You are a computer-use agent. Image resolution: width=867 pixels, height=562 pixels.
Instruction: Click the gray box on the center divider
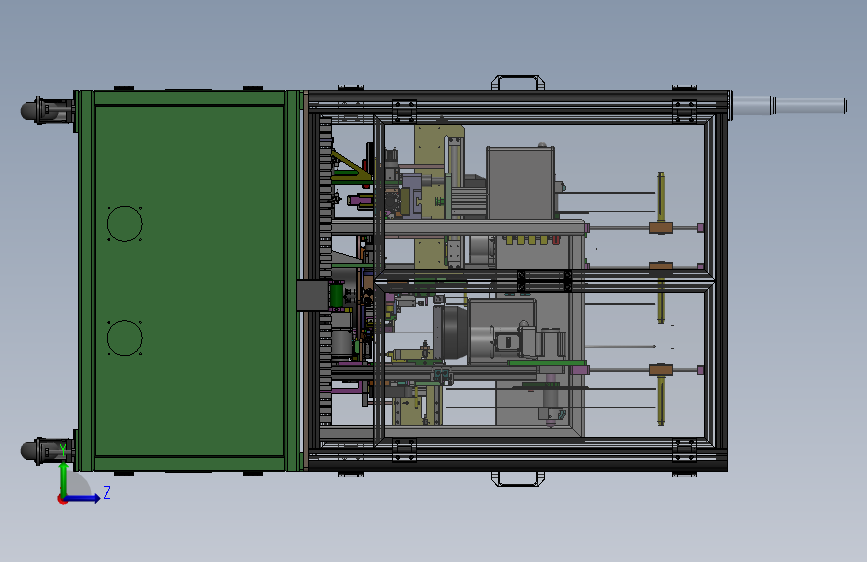[313, 295]
